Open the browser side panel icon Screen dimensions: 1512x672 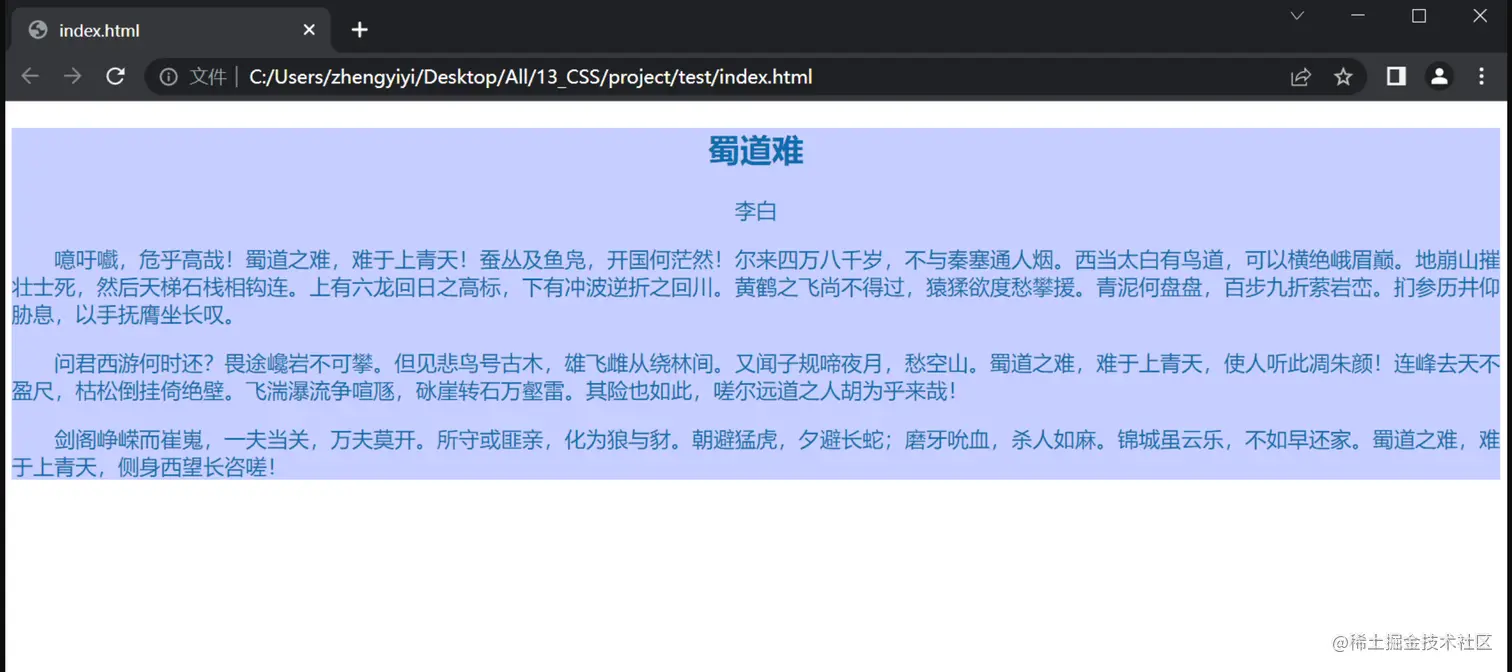[1396, 77]
